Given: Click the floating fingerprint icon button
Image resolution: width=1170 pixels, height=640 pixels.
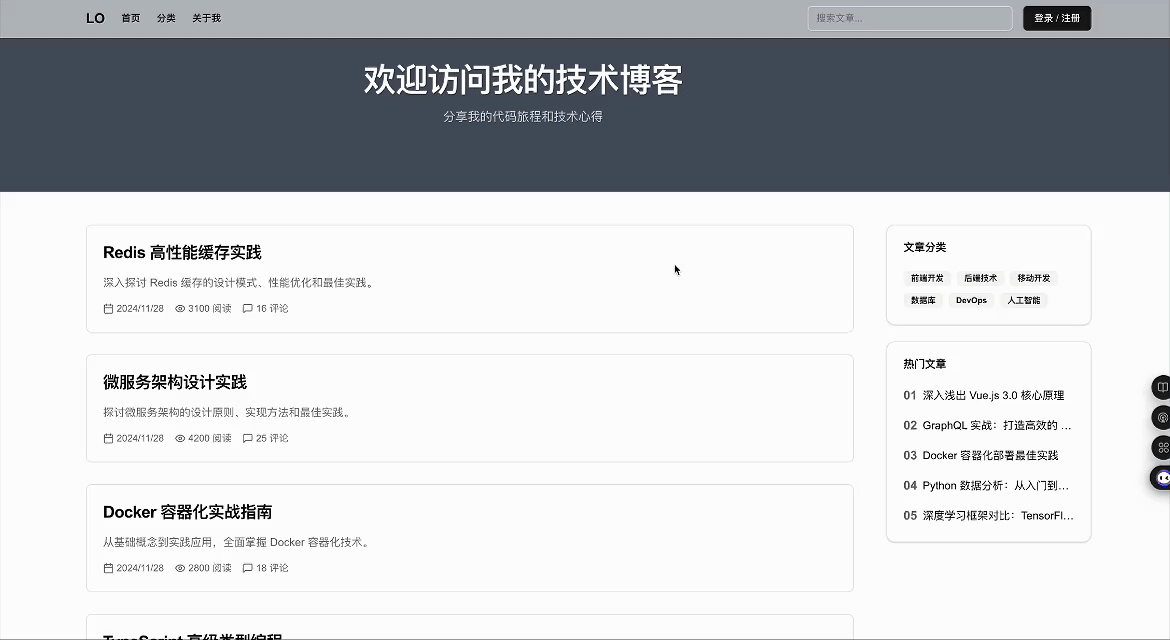Looking at the screenshot, I should (1161, 418).
